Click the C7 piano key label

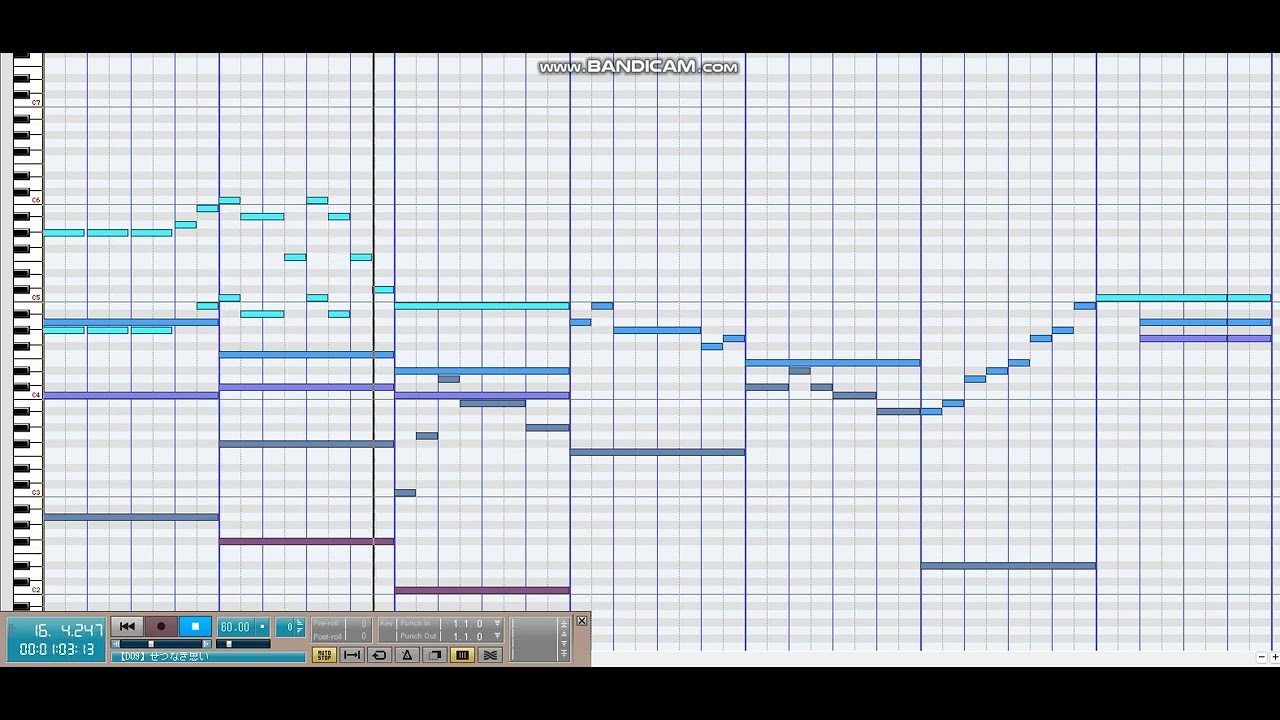(36, 103)
